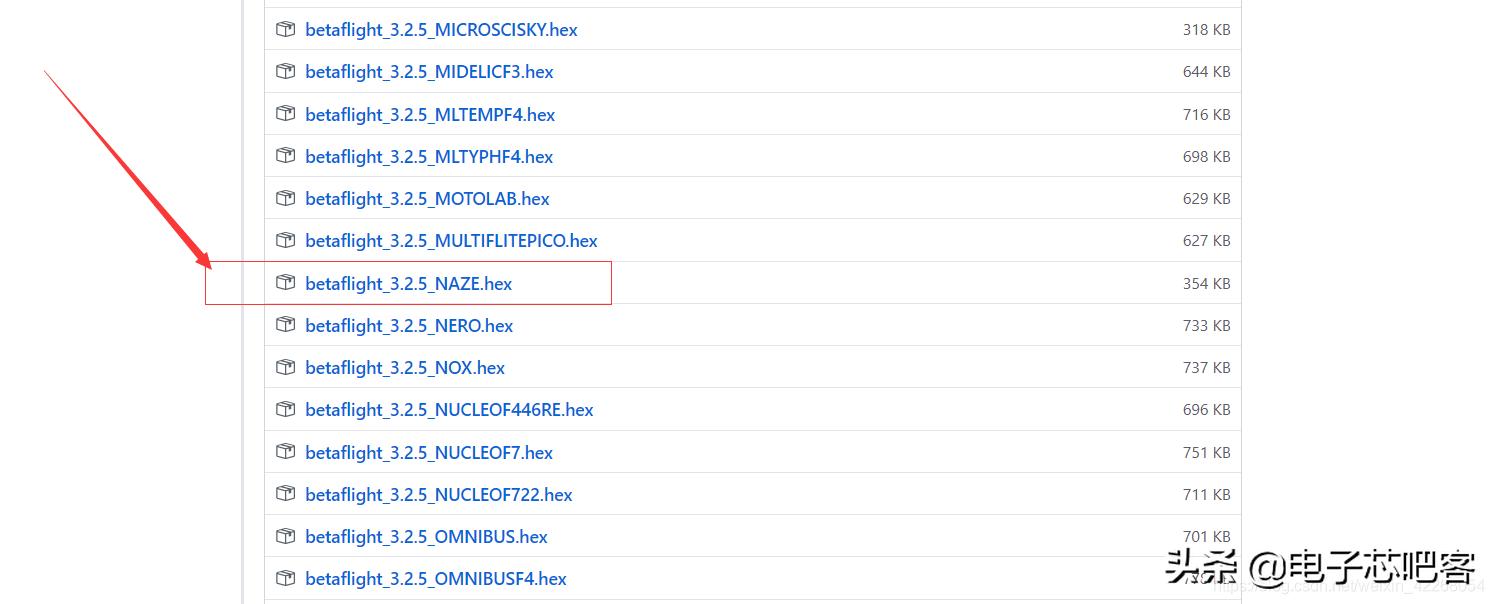Download betaflight_3.2.5_MOTOLAB.hex firmware
This screenshot has width=1494, height=604.
click(x=427, y=199)
